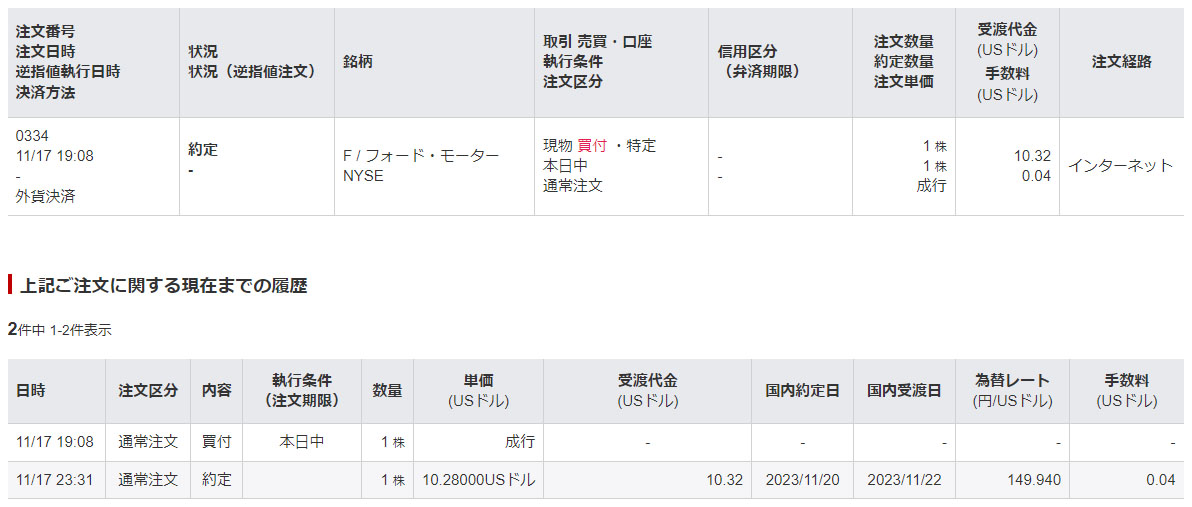1192x507 pixels.
Task: Click the 日時 header in history table
Action: tap(31, 391)
